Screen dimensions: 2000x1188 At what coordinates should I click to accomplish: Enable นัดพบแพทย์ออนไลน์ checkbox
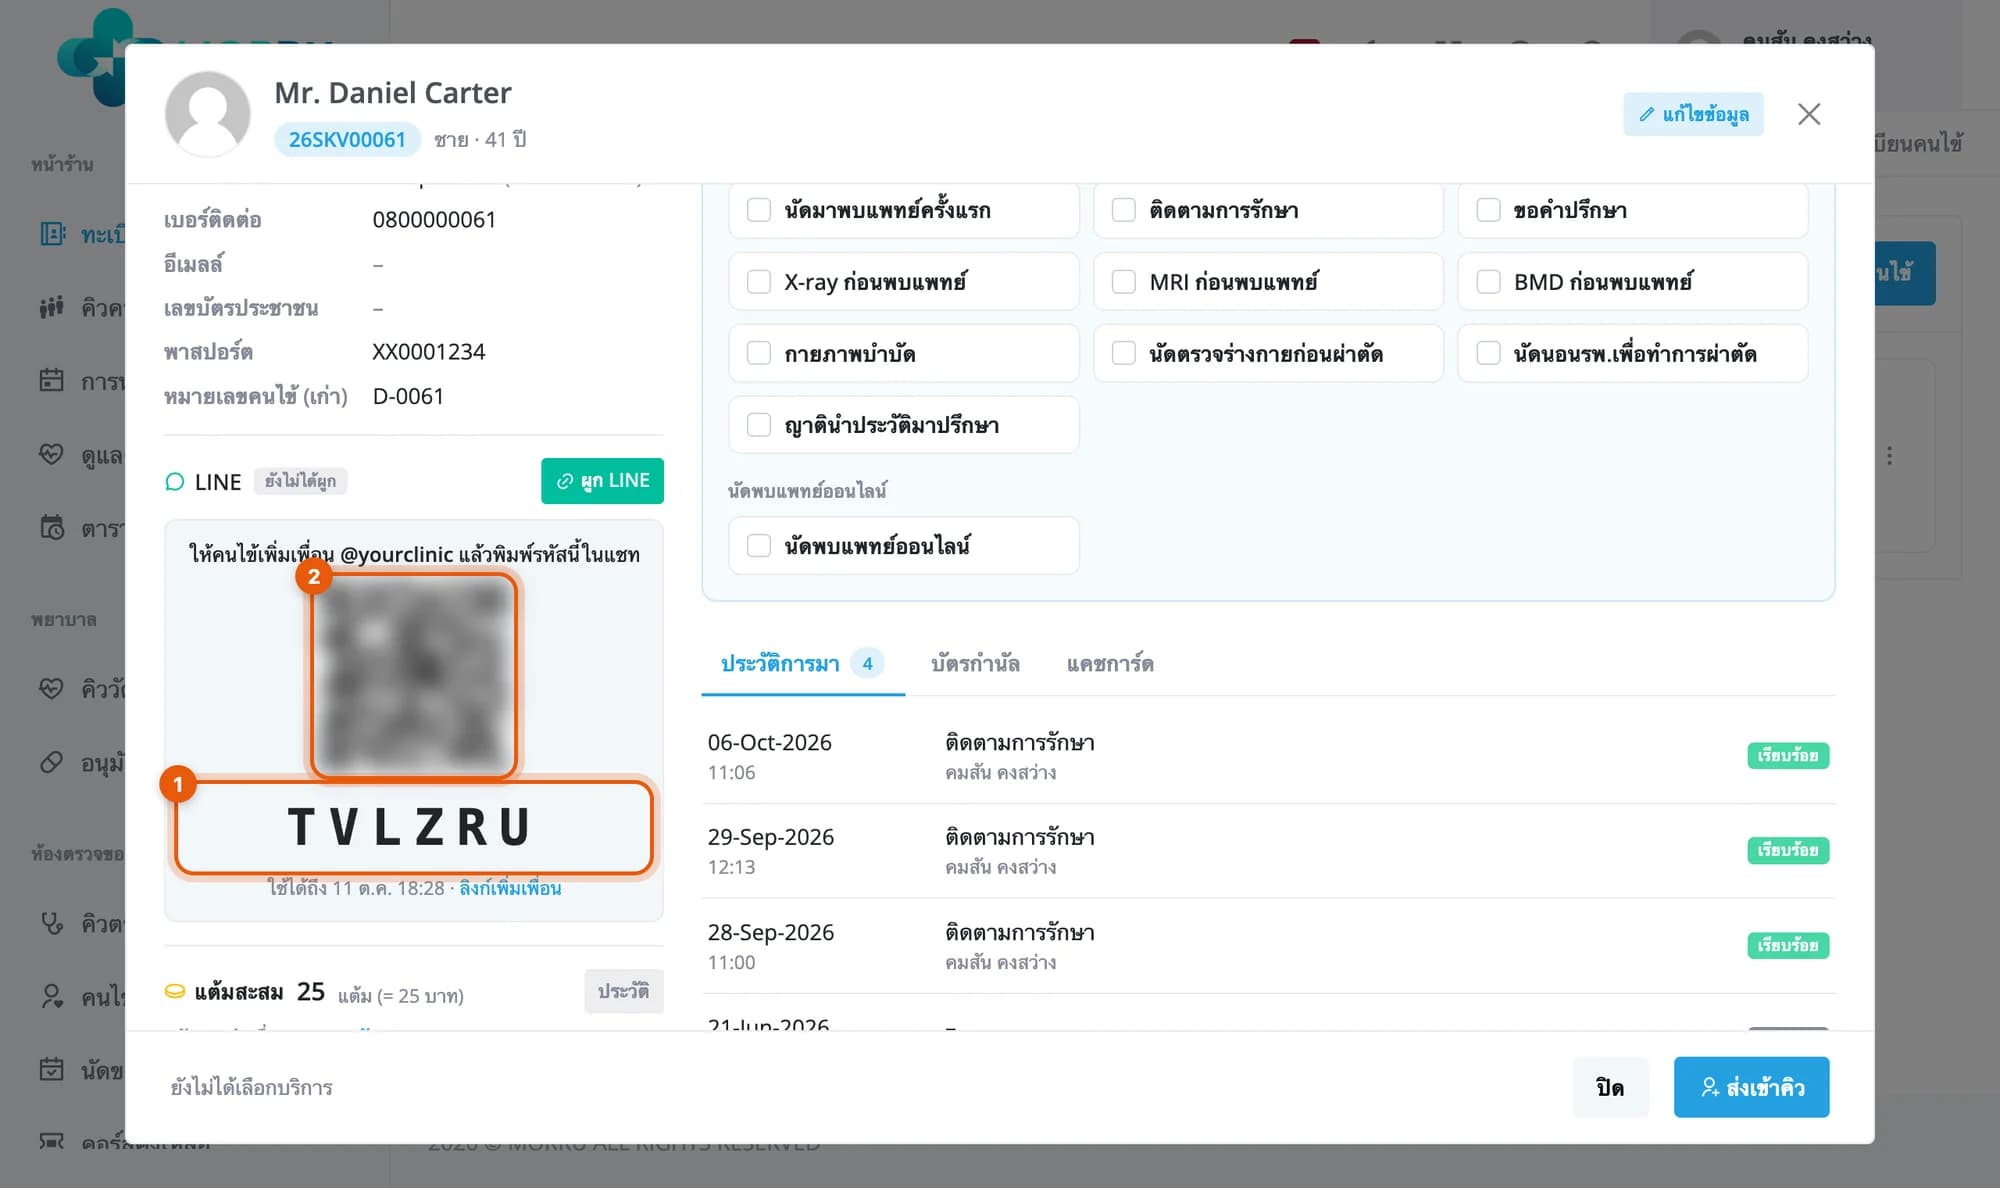[x=759, y=545]
